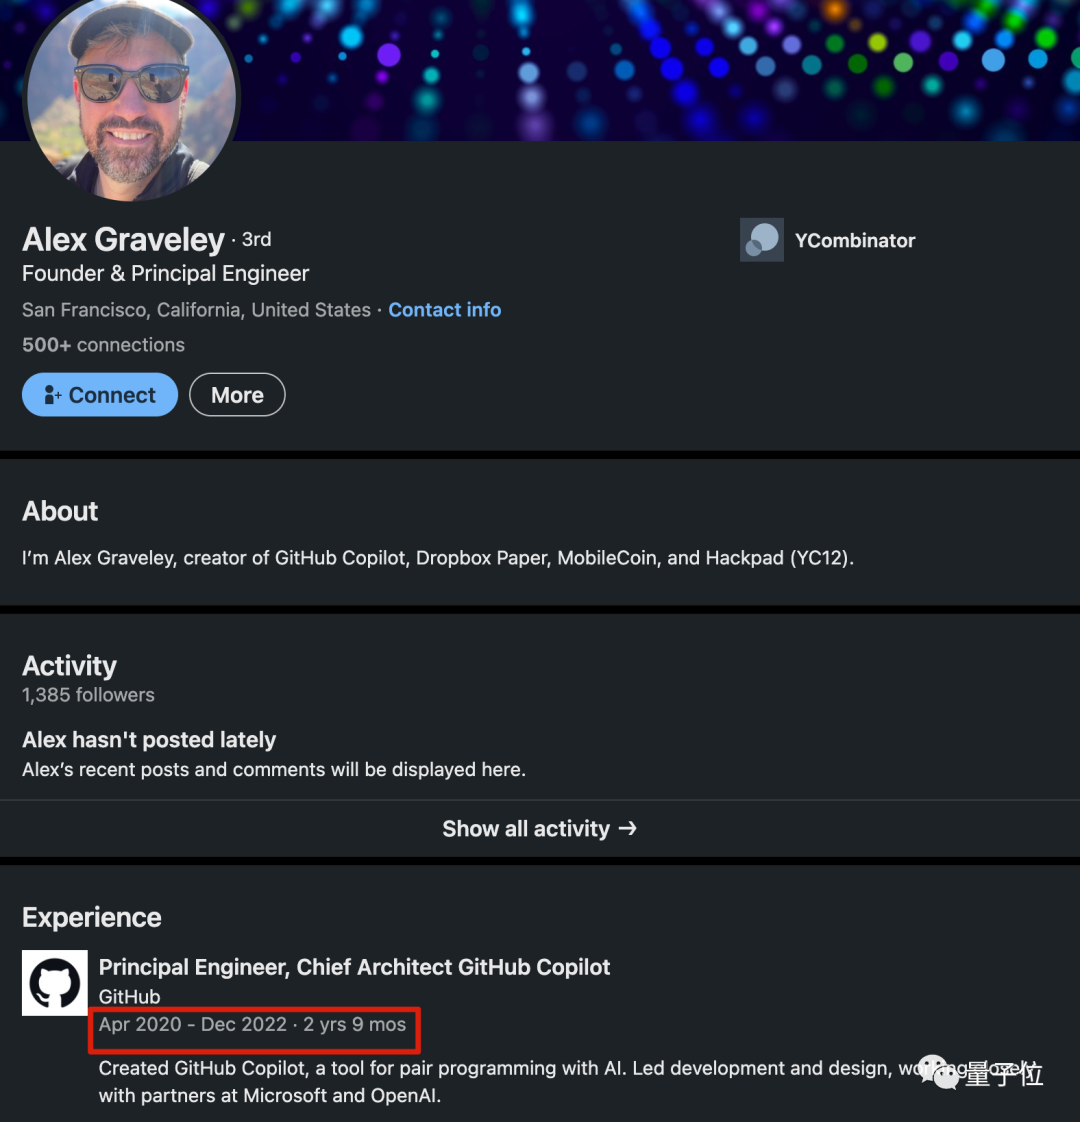Select the name Alex Graveley

tap(123, 239)
